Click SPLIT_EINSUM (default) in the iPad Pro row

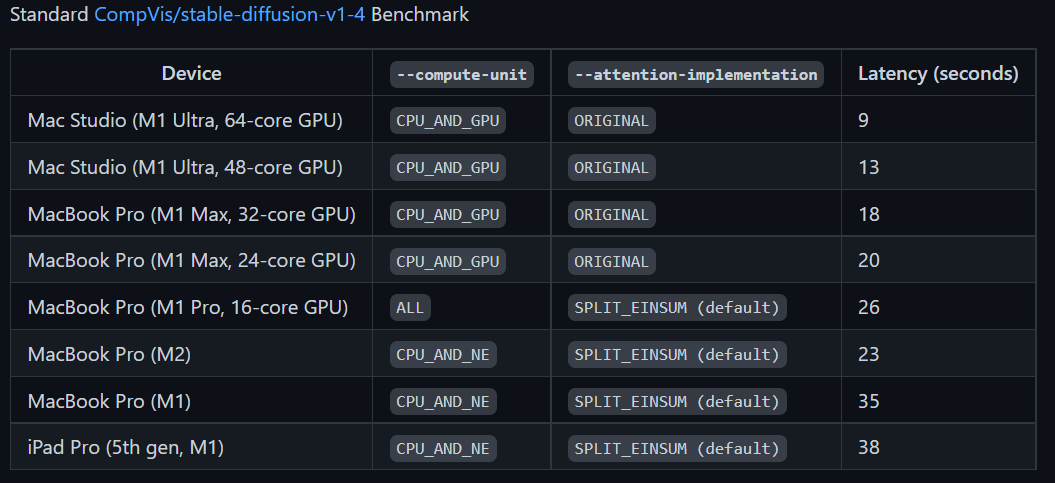tap(677, 449)
